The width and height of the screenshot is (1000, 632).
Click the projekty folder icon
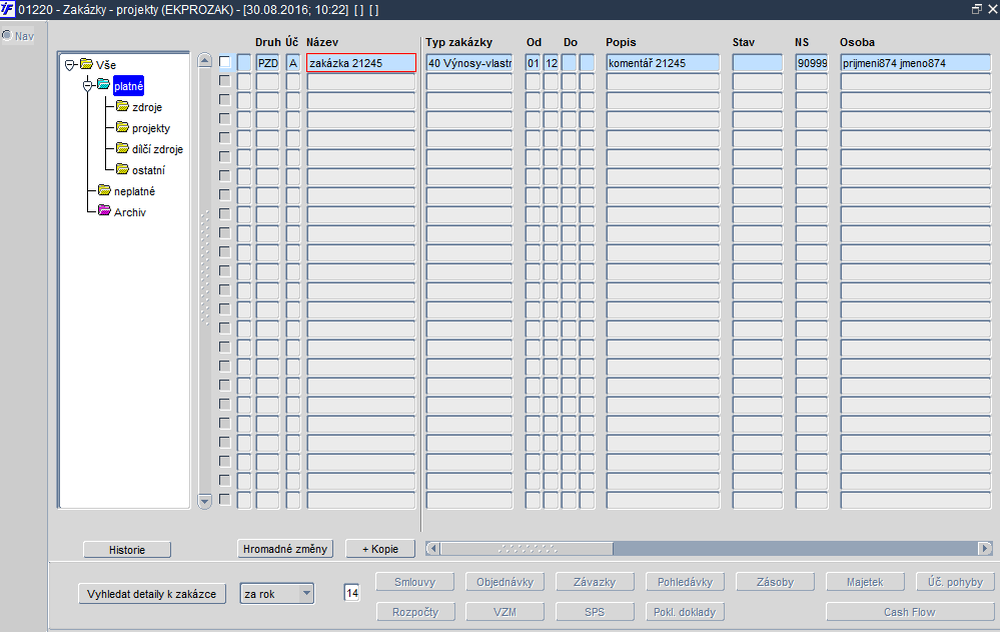[122, 127]
